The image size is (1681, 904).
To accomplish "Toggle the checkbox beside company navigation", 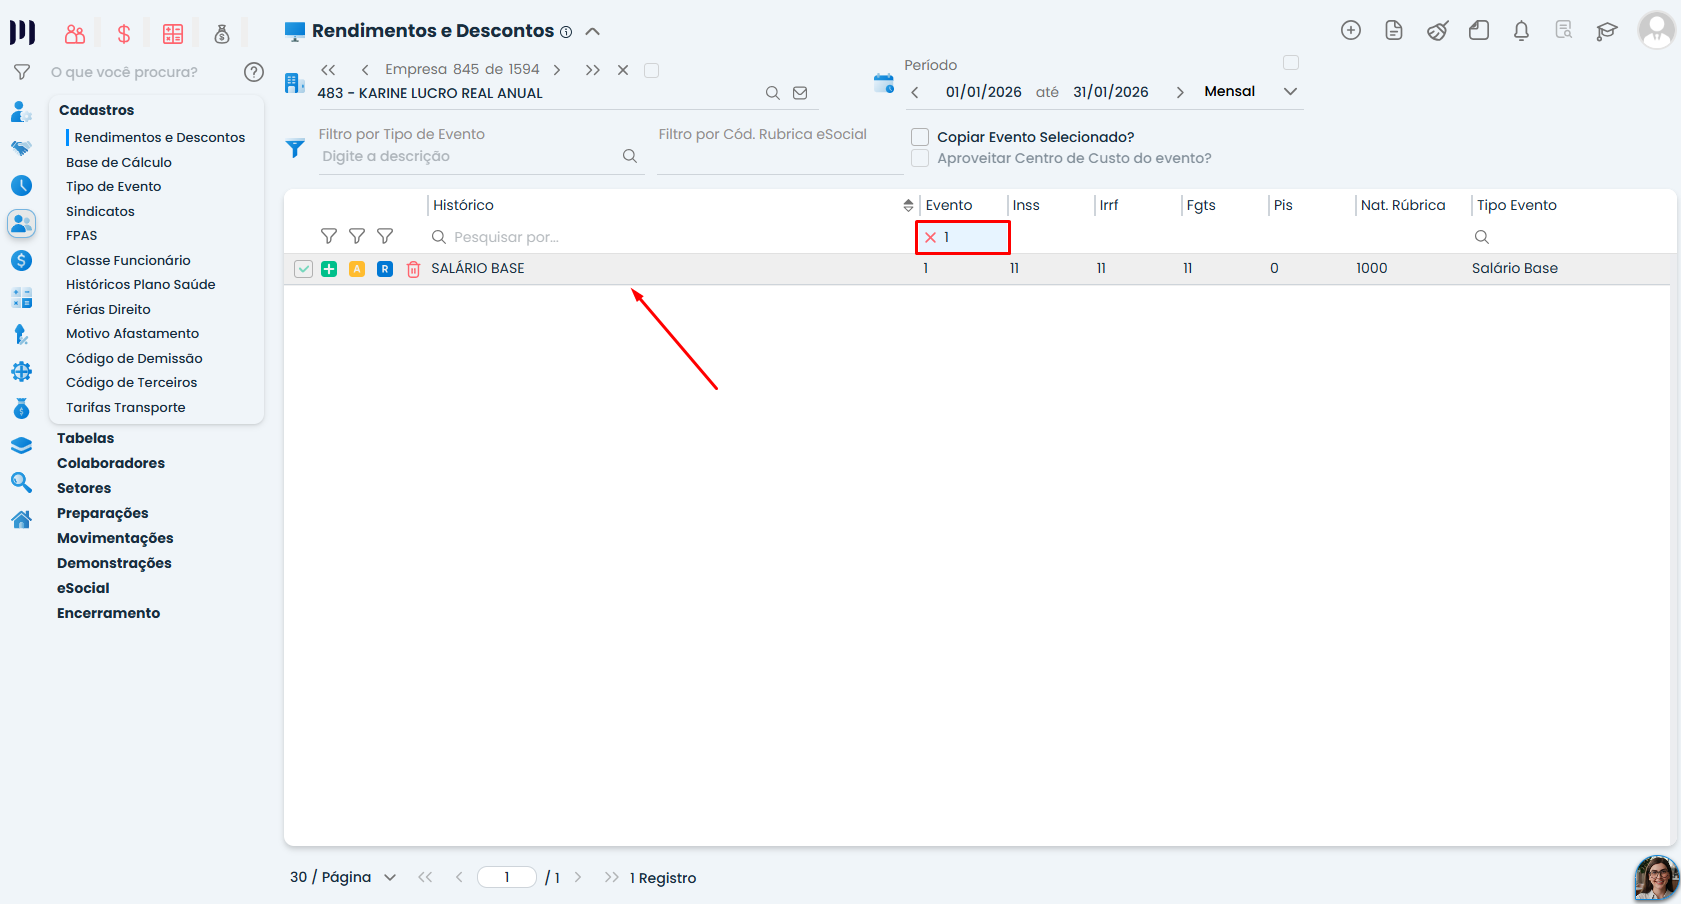I will (651, 70).
